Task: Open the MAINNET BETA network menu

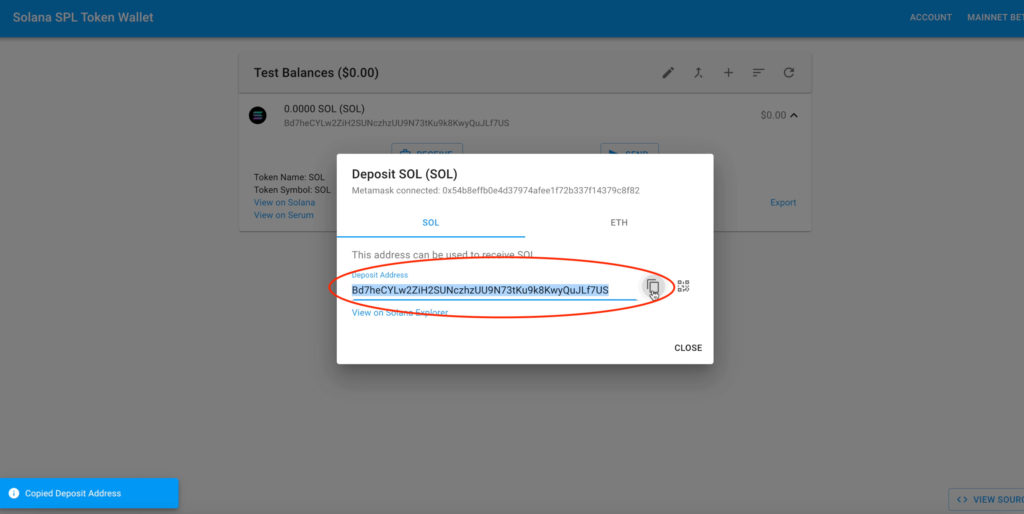Action: [995, 18]
